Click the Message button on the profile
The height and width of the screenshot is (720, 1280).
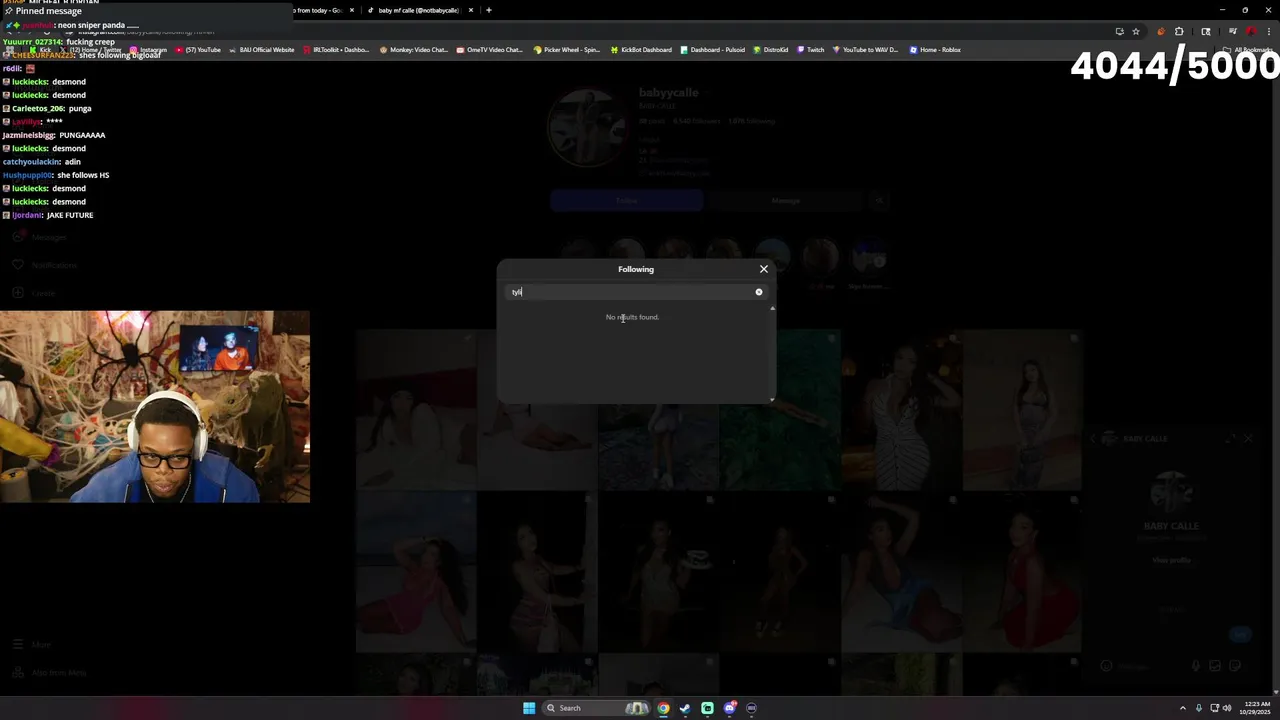pyautogui.click(x=785, y=201)
